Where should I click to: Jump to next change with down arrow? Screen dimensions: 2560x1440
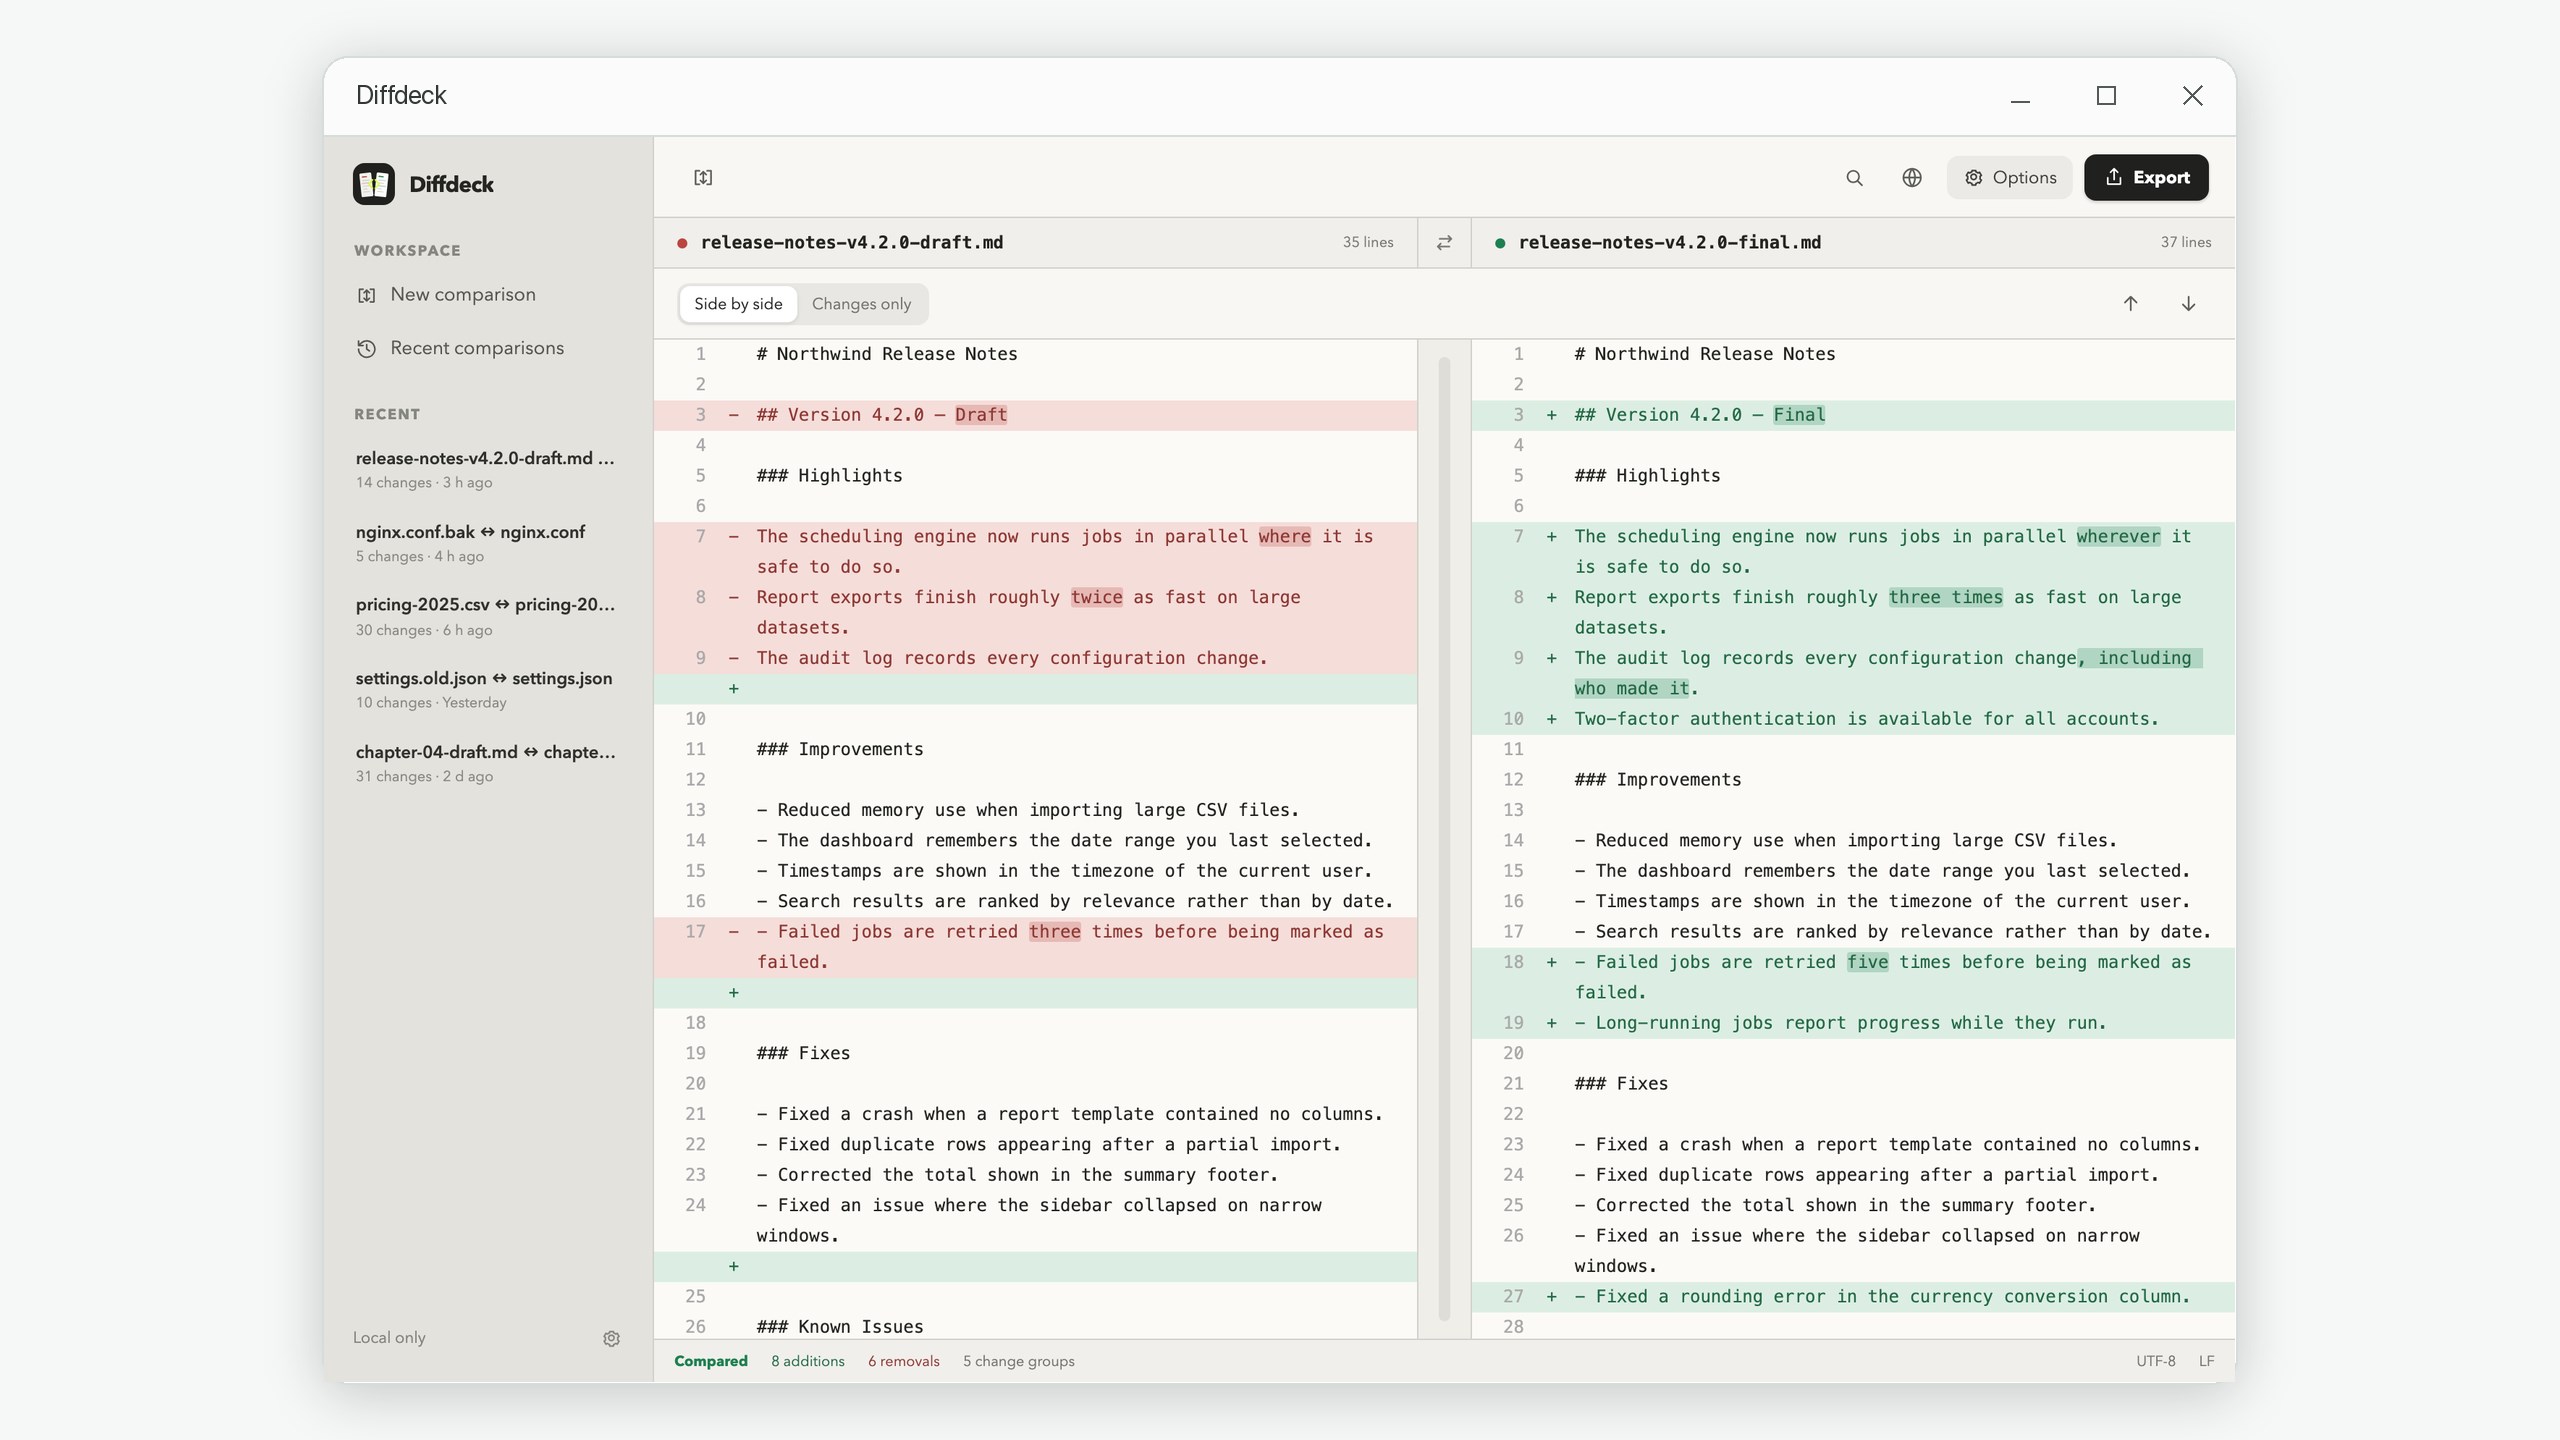pyautogui.click(x=2188, y=304)
